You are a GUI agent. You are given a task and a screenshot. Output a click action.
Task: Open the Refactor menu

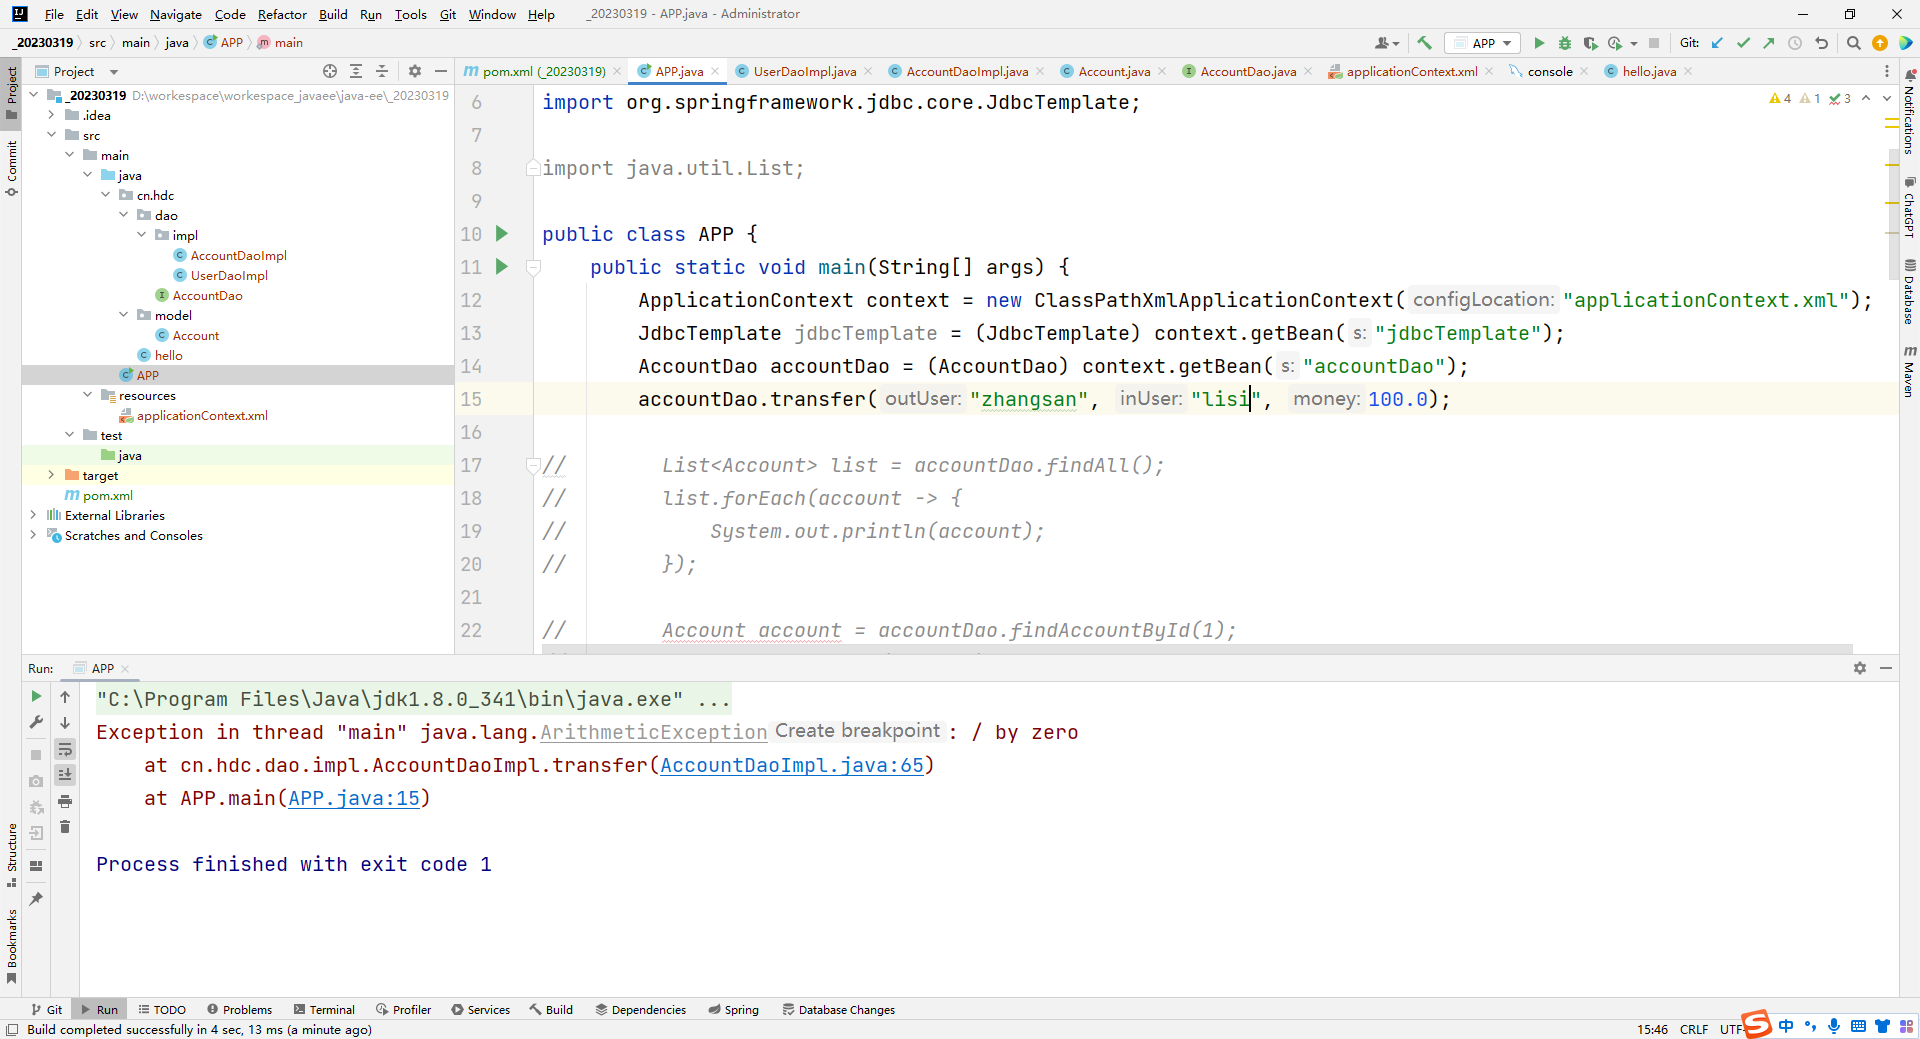[282, 14]
